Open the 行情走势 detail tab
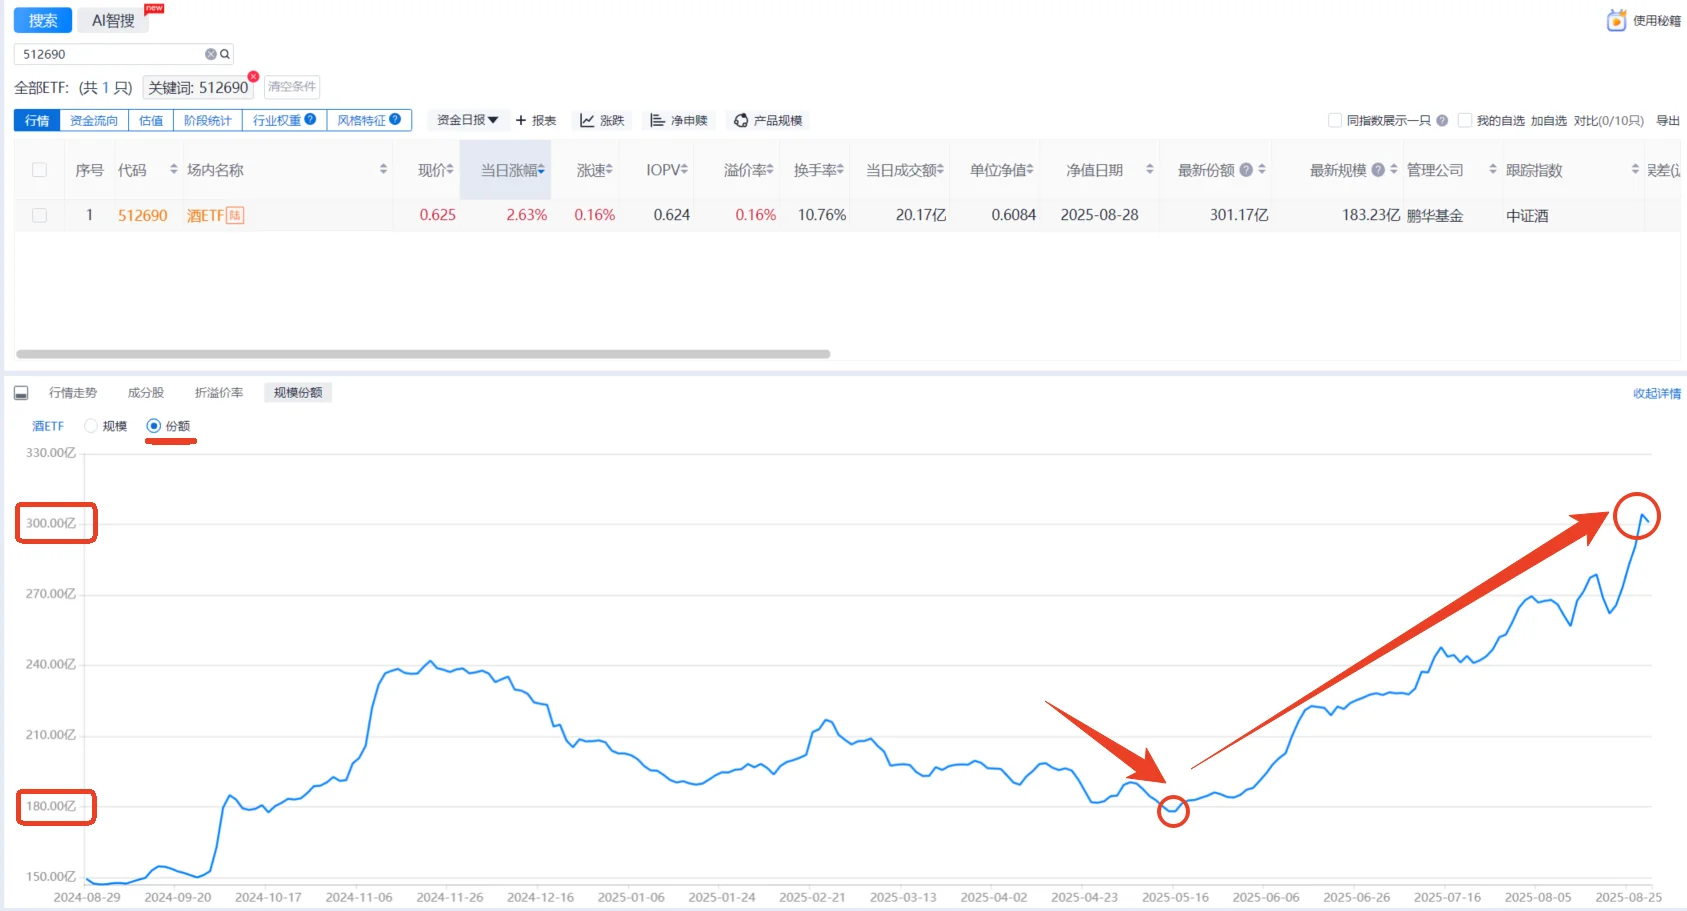This screenshot has width=1687, height=911. tap(73, 393)
